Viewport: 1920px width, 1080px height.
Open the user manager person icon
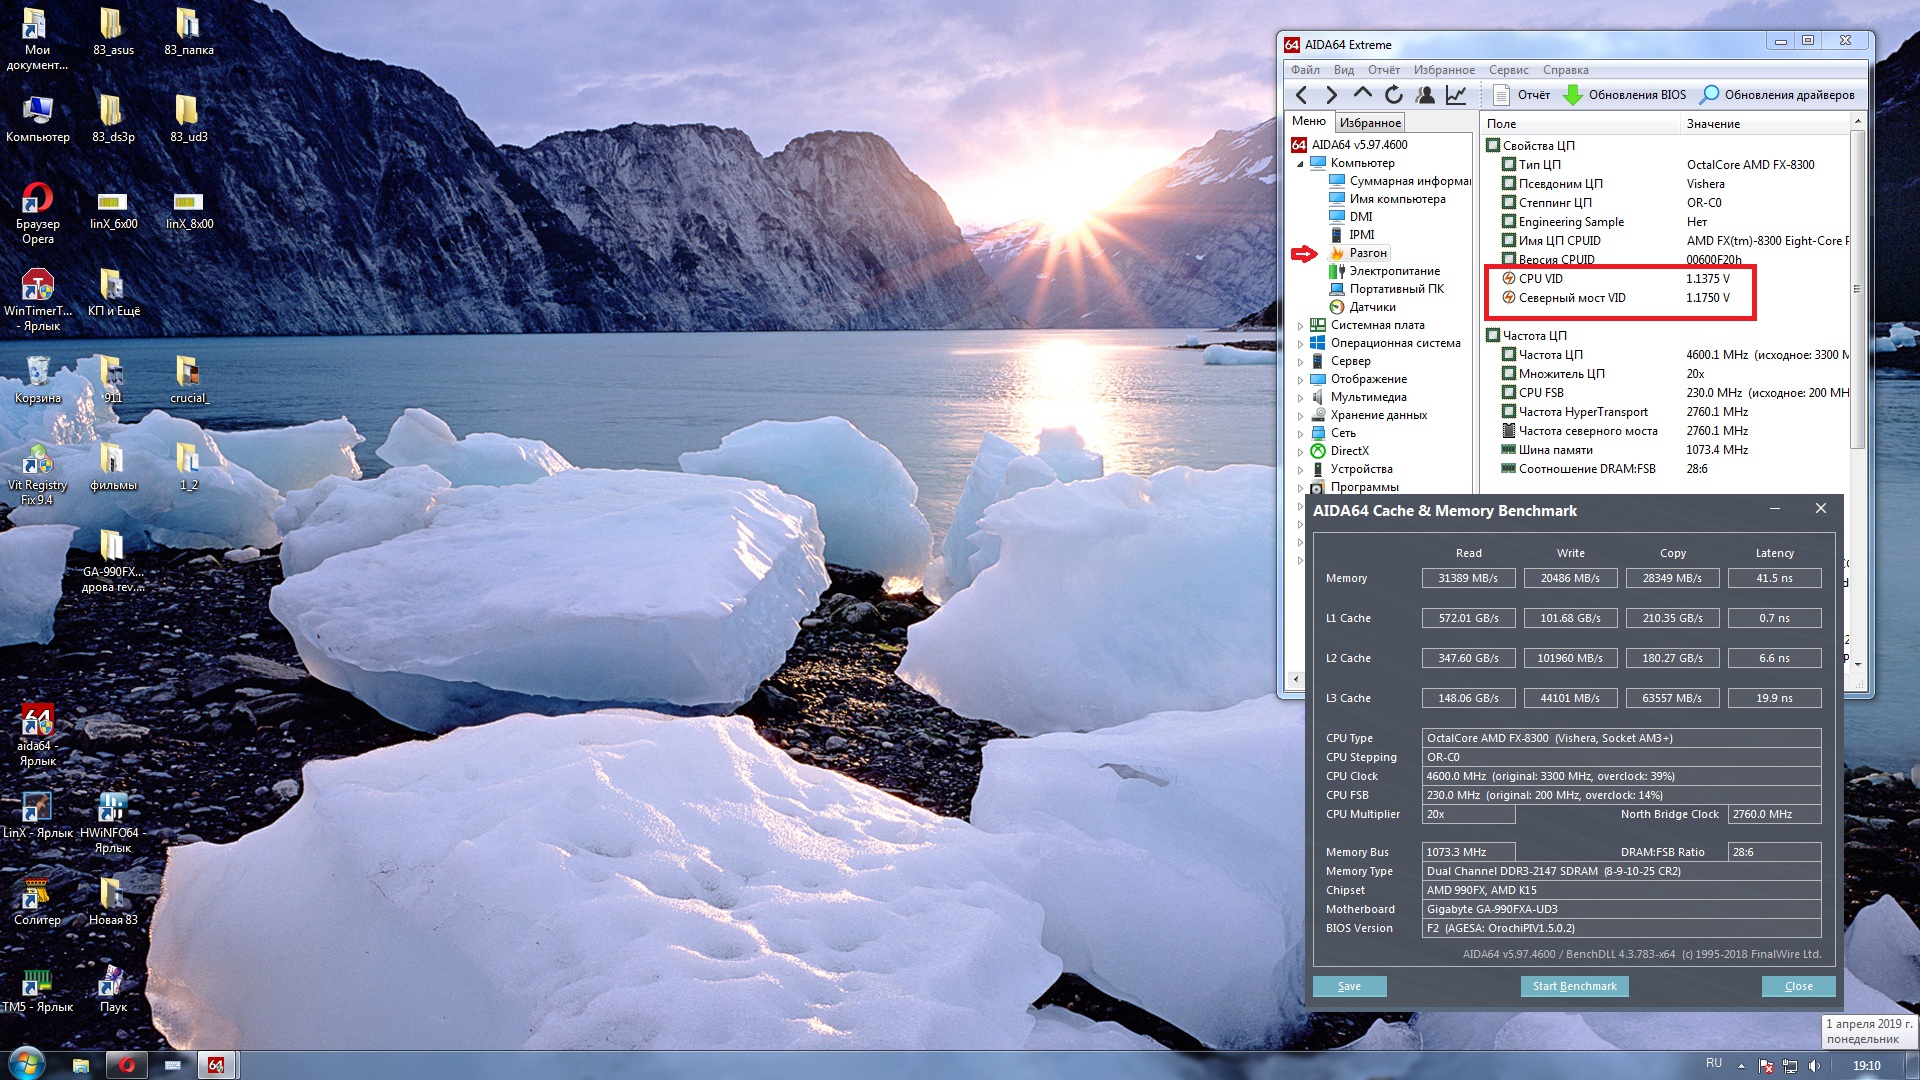1425,95
